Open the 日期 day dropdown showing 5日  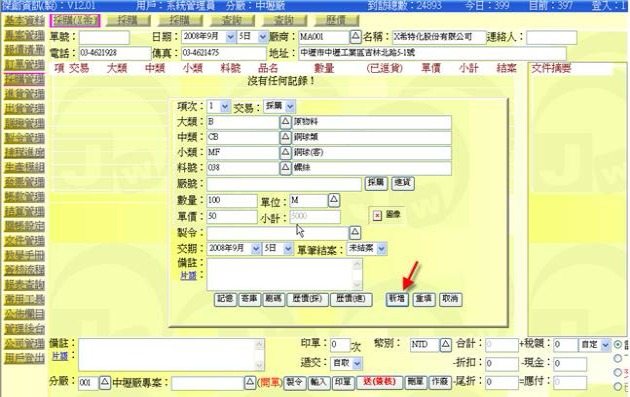click(252, 37)
